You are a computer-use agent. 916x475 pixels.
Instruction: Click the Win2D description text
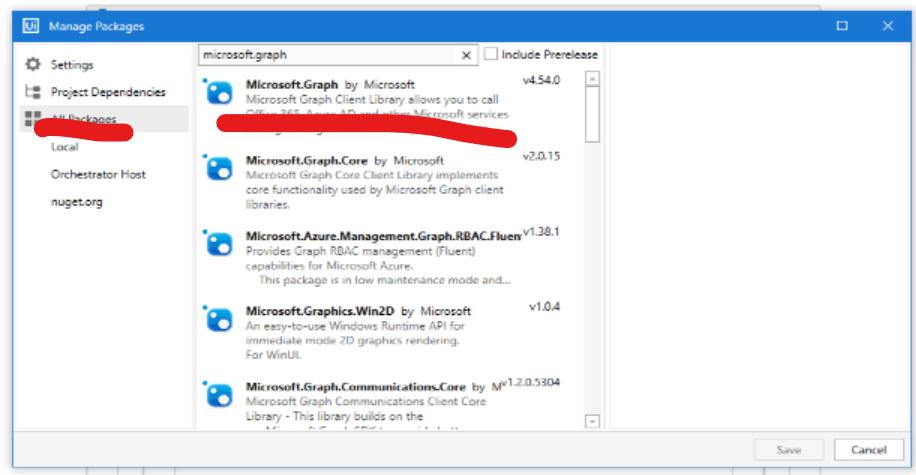[x=355, y=340]
